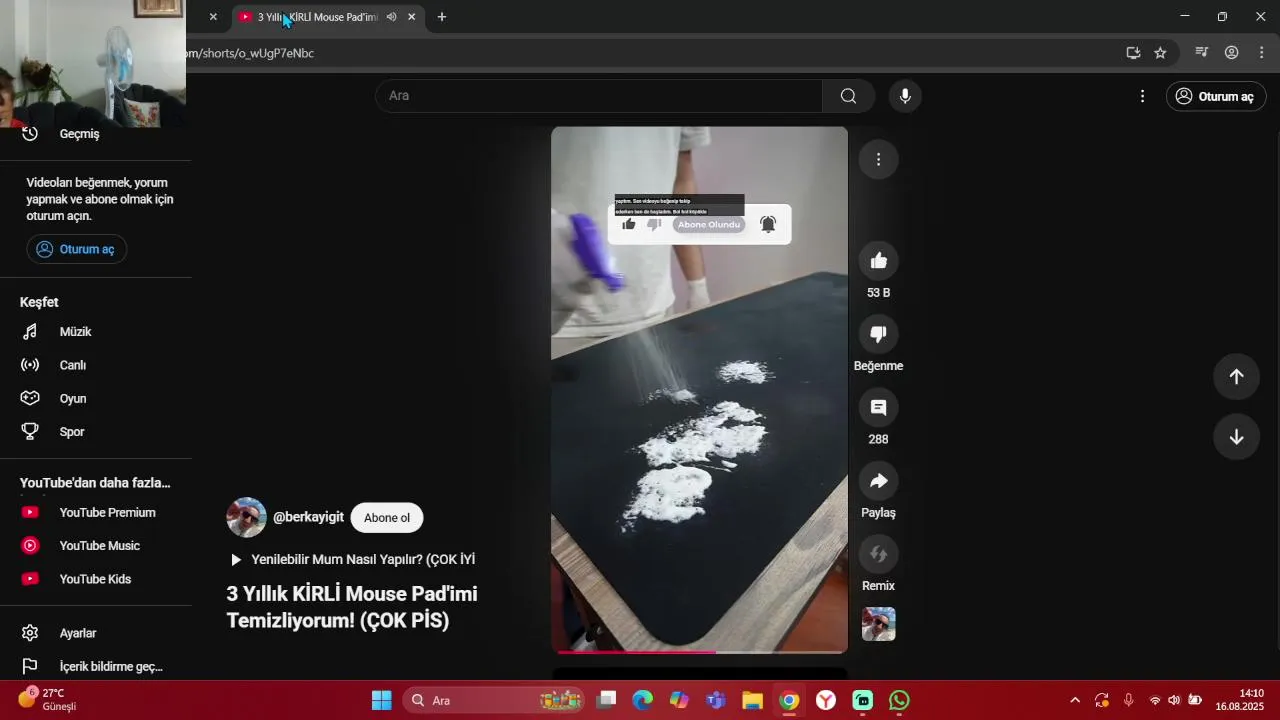Image resolution: width=1280 pixels, height=720 pixels.
Task: Open Windows Start menu
Action: [382, 700]
